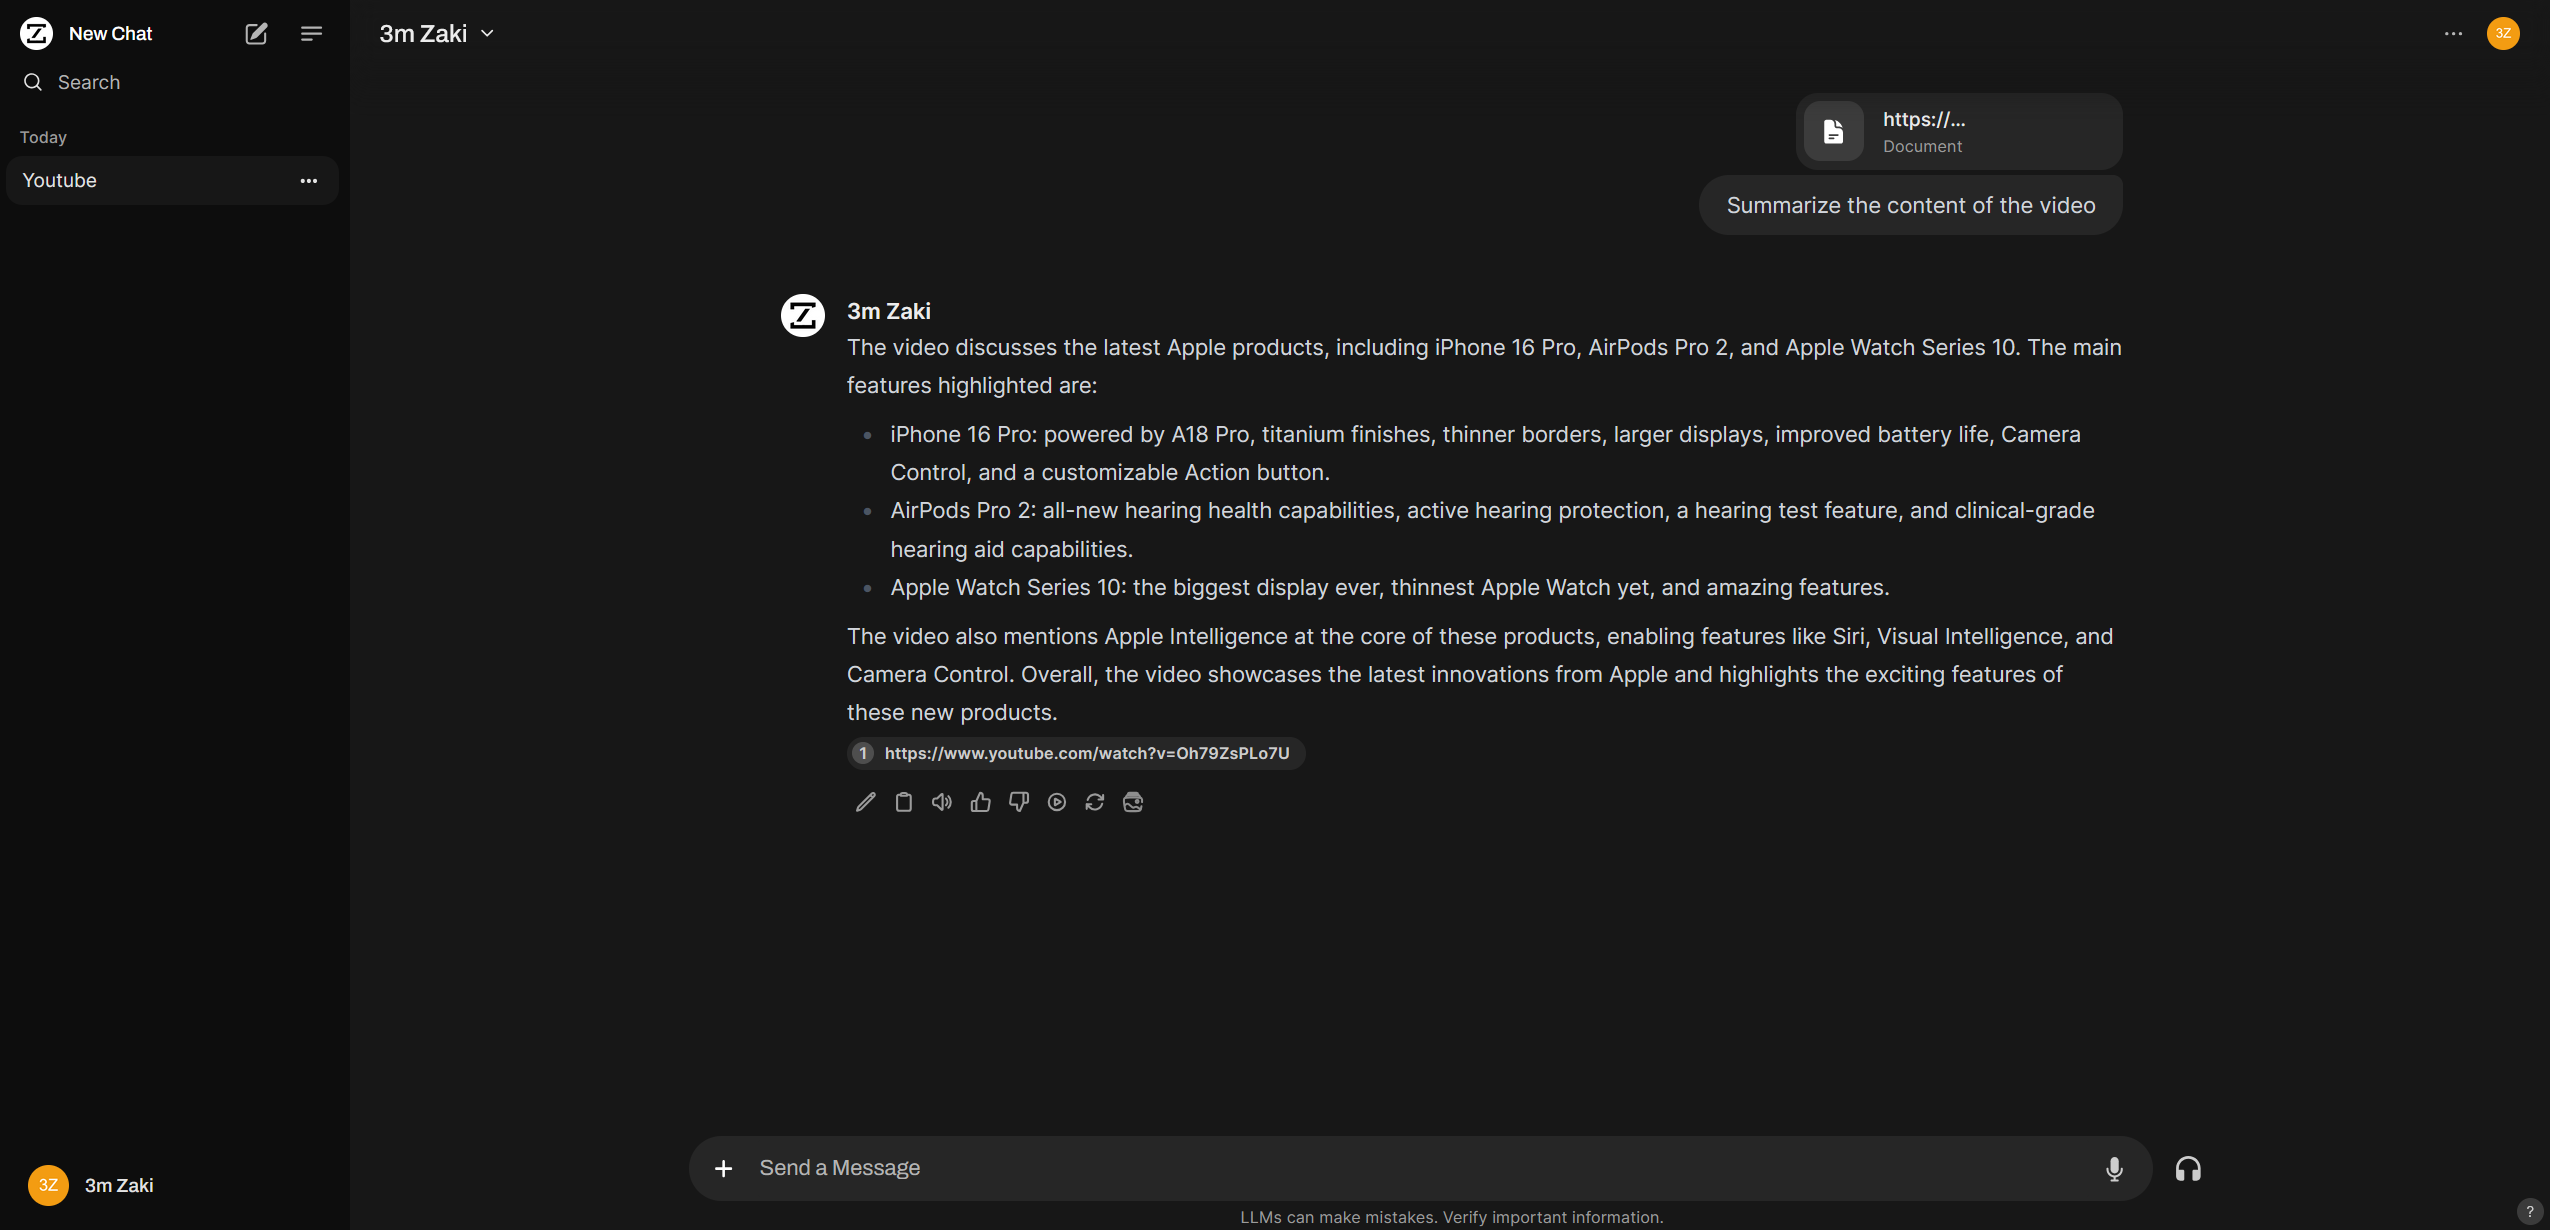Give the response a thumbs down
The width and height of the screenshot is (2551, 1230).
click(x=1018, y=802)
